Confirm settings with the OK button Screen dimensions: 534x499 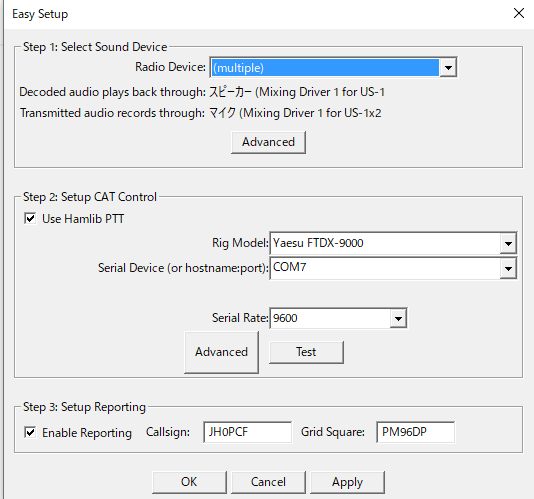tap(189, 482)
